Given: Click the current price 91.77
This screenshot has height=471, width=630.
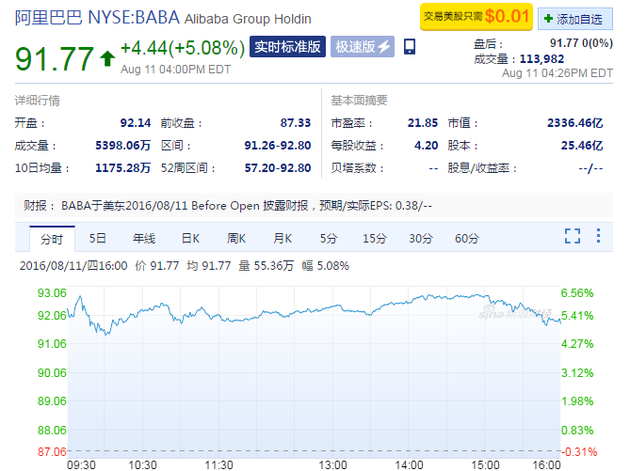Looking at the screenshot, I should point(54,59).
